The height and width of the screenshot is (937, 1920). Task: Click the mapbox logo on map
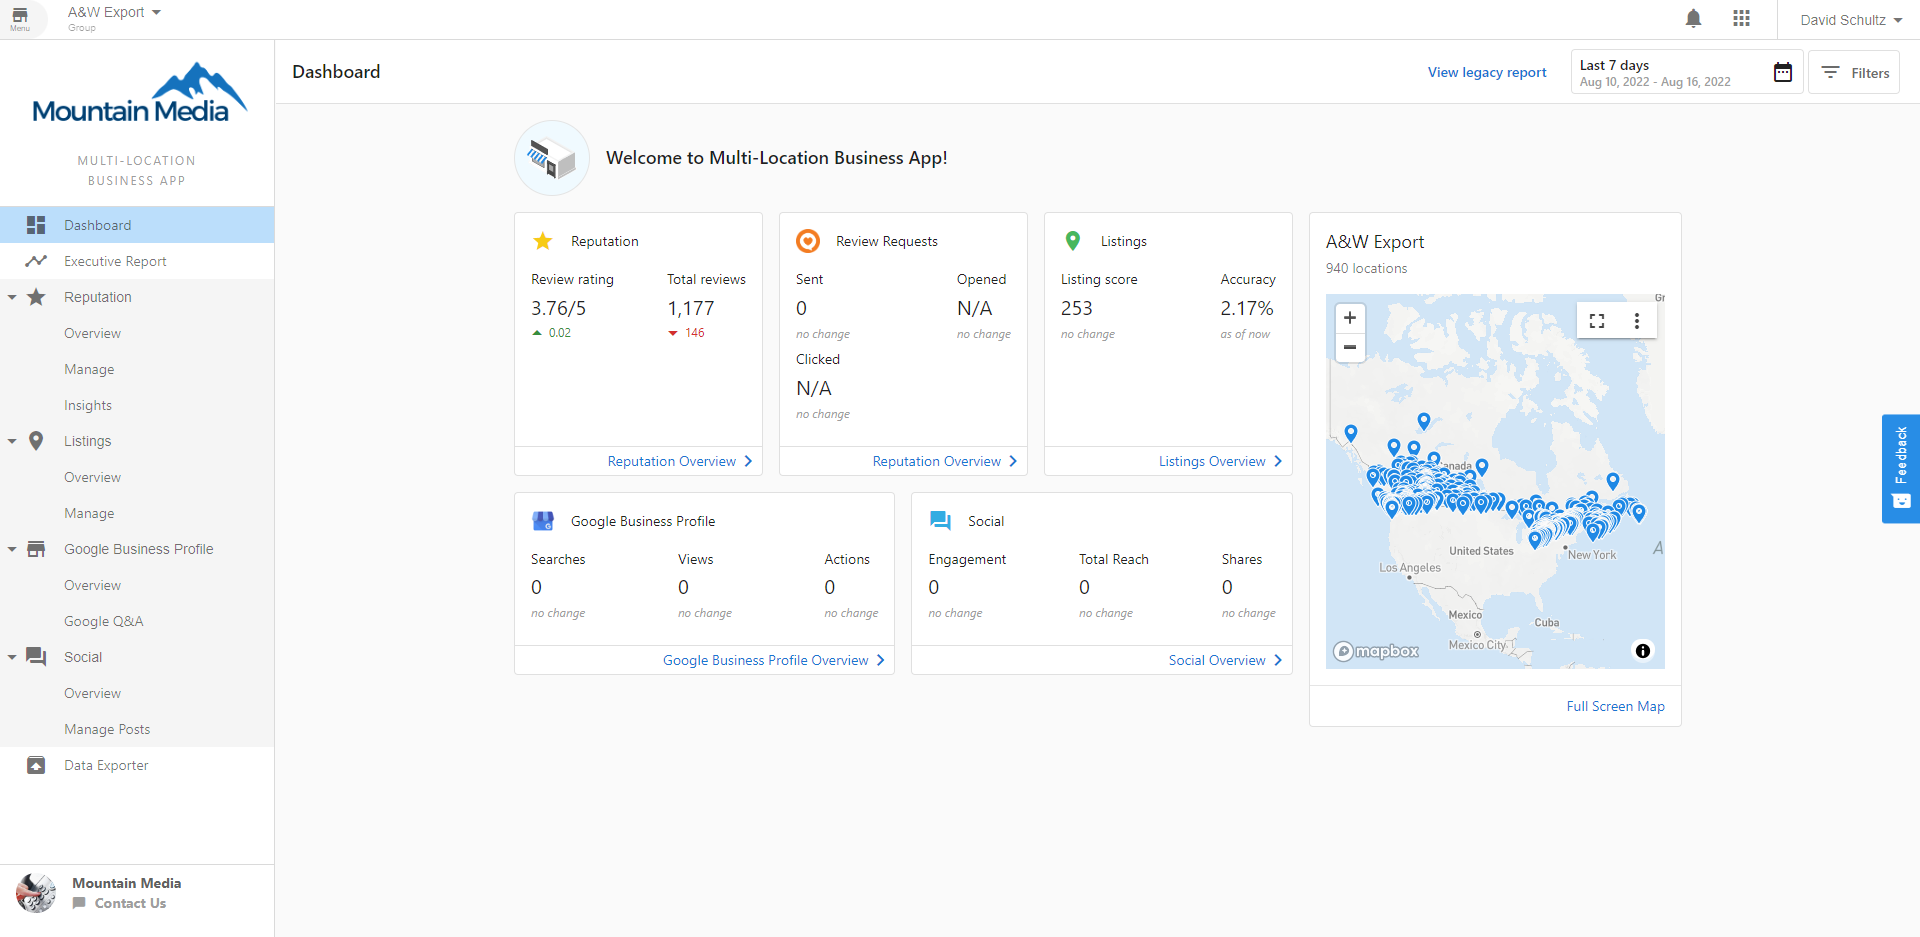tap(1376, 651)
